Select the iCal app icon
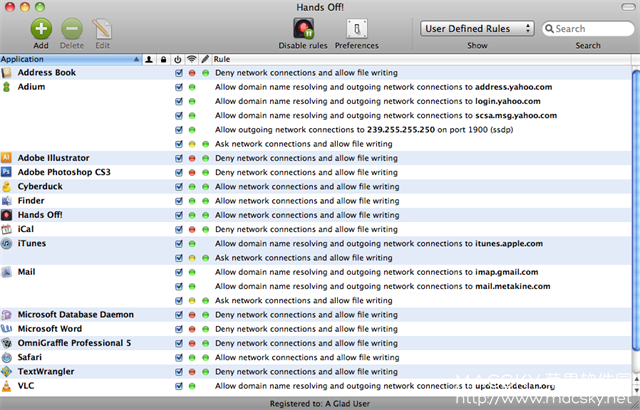Image resolution: width=640 pixels, height=410 pixels. click(7, 229)
